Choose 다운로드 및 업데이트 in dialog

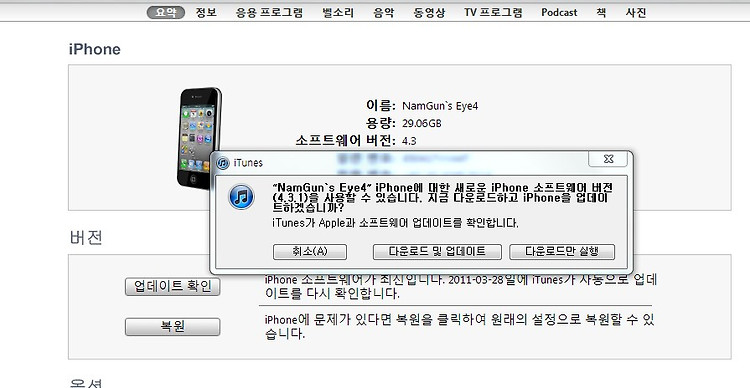(x=437, y=252)
